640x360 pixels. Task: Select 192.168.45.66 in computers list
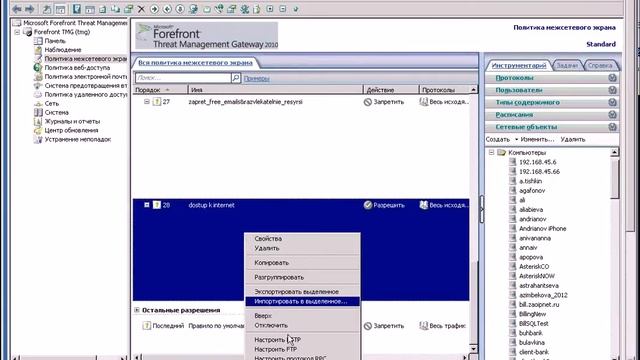click(539, 171)
